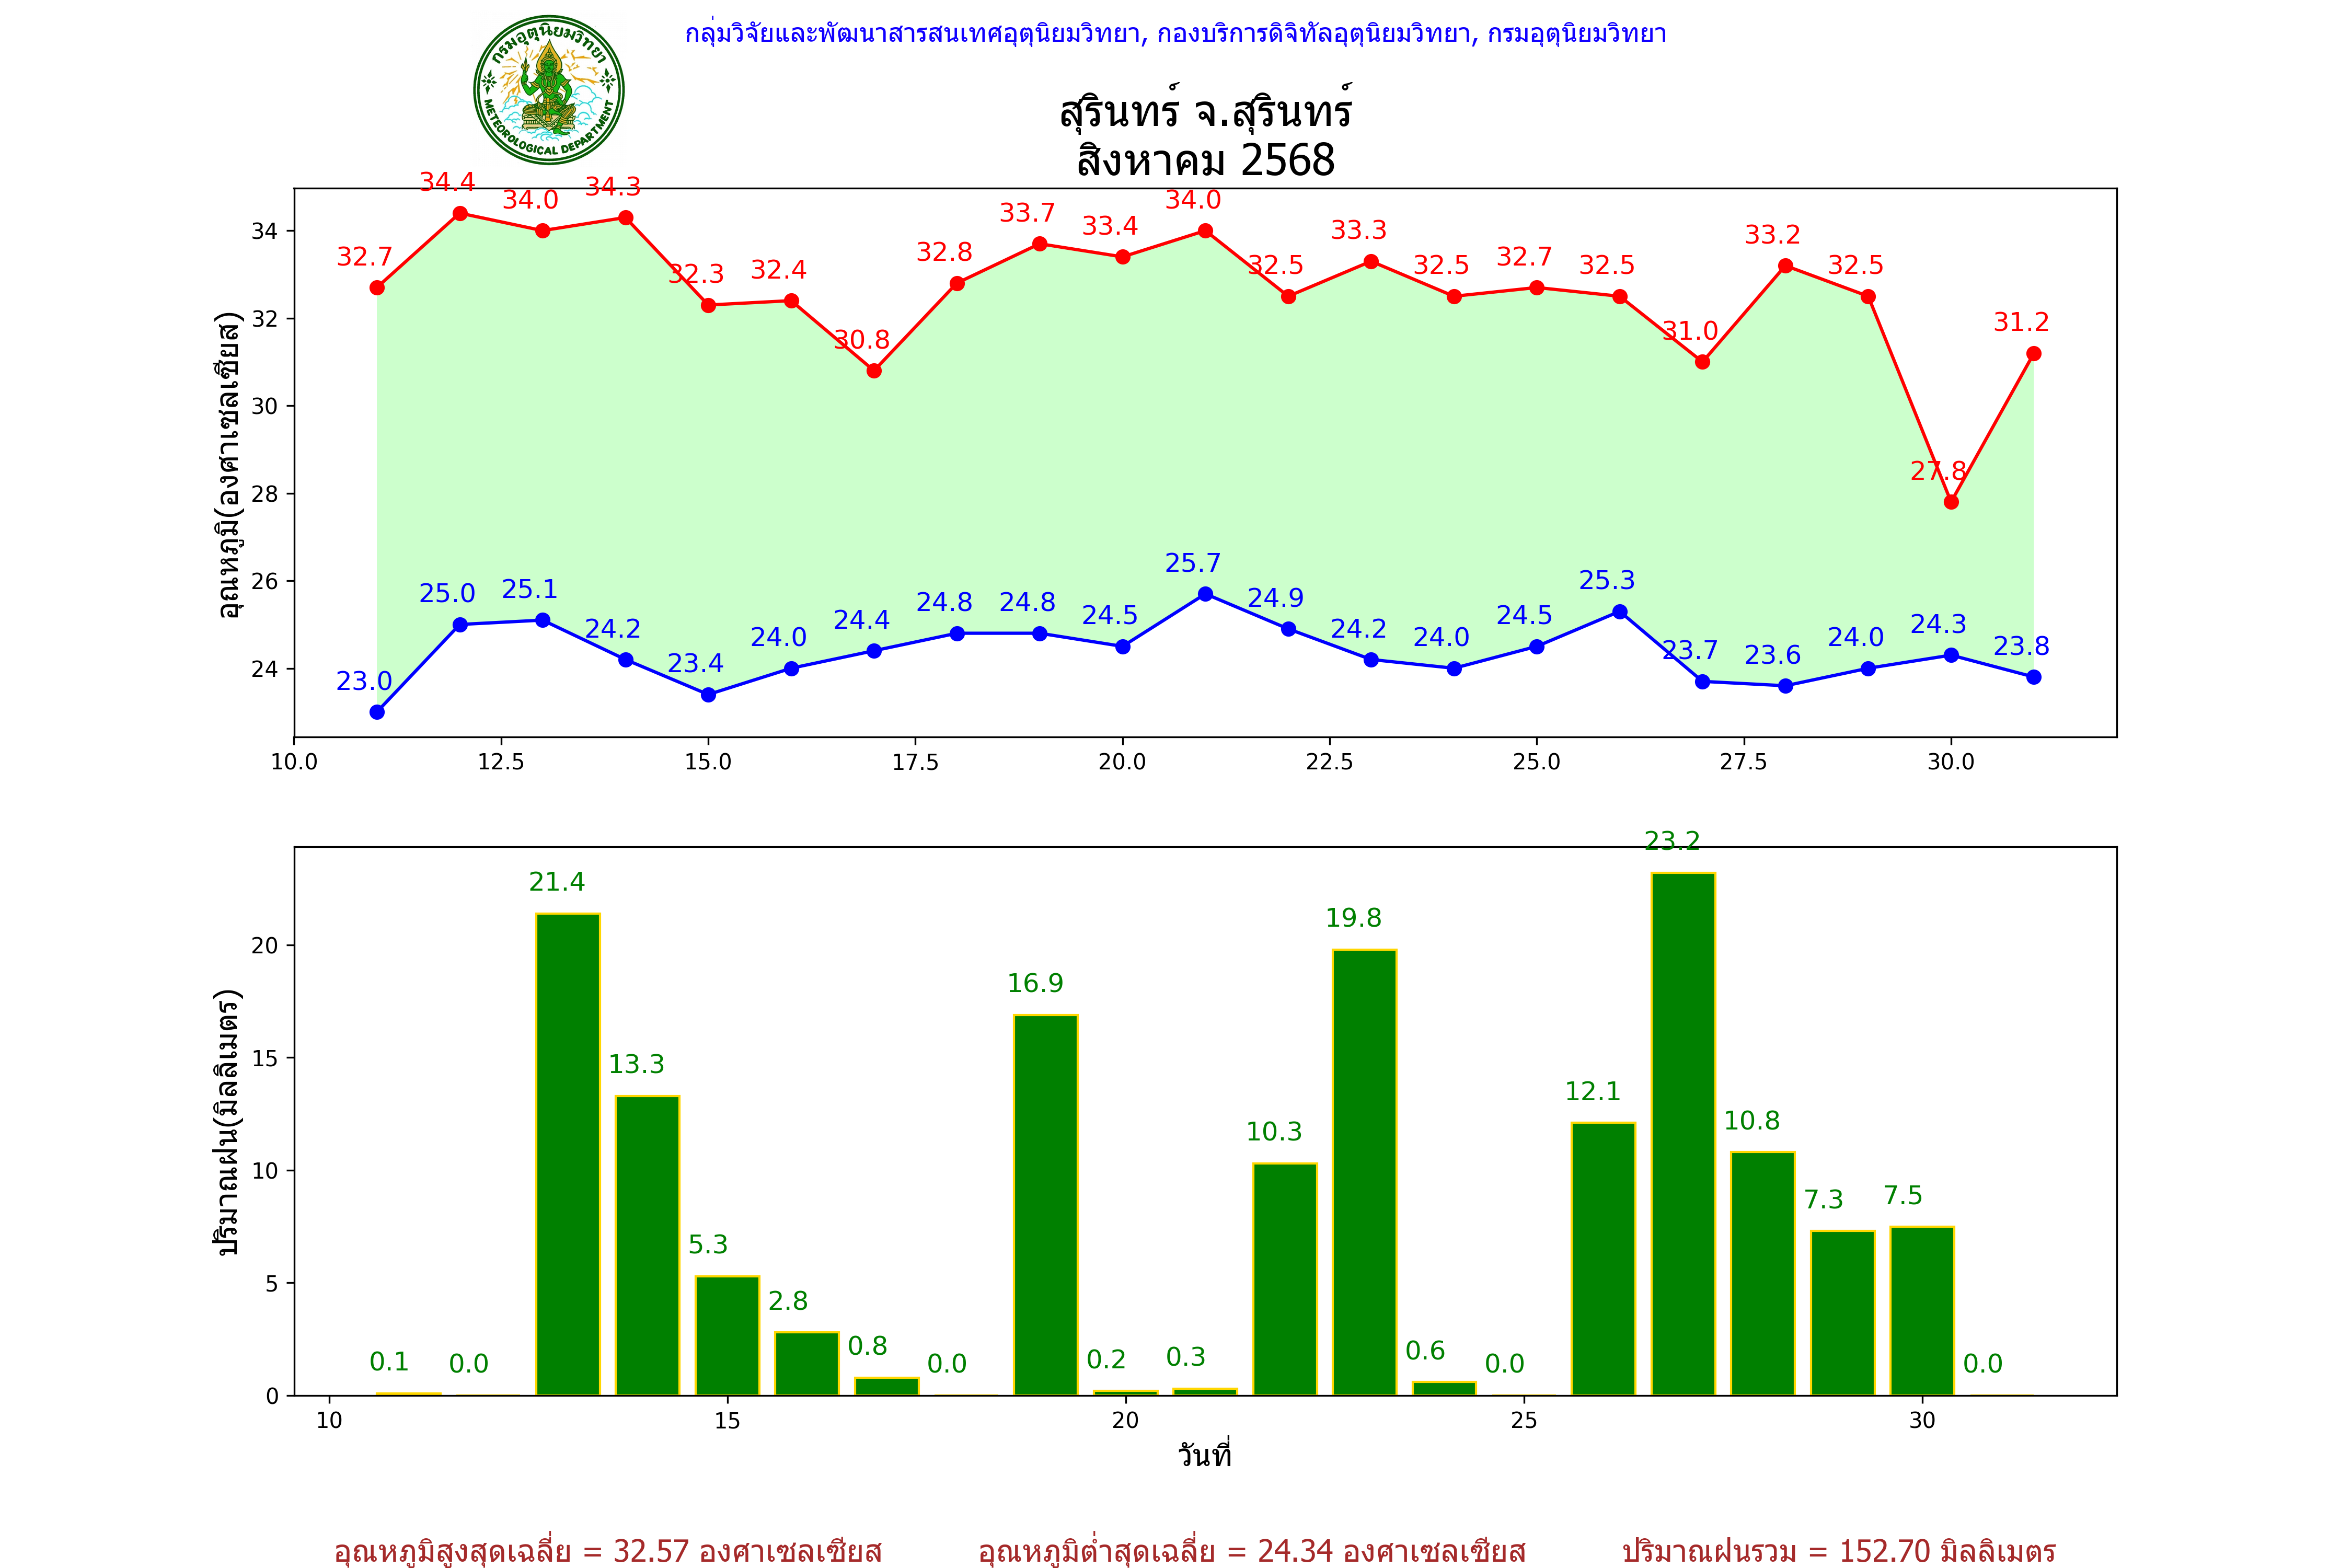
Task: Click the 12.1 rainfall bar
Action: pos(1603,1258)
